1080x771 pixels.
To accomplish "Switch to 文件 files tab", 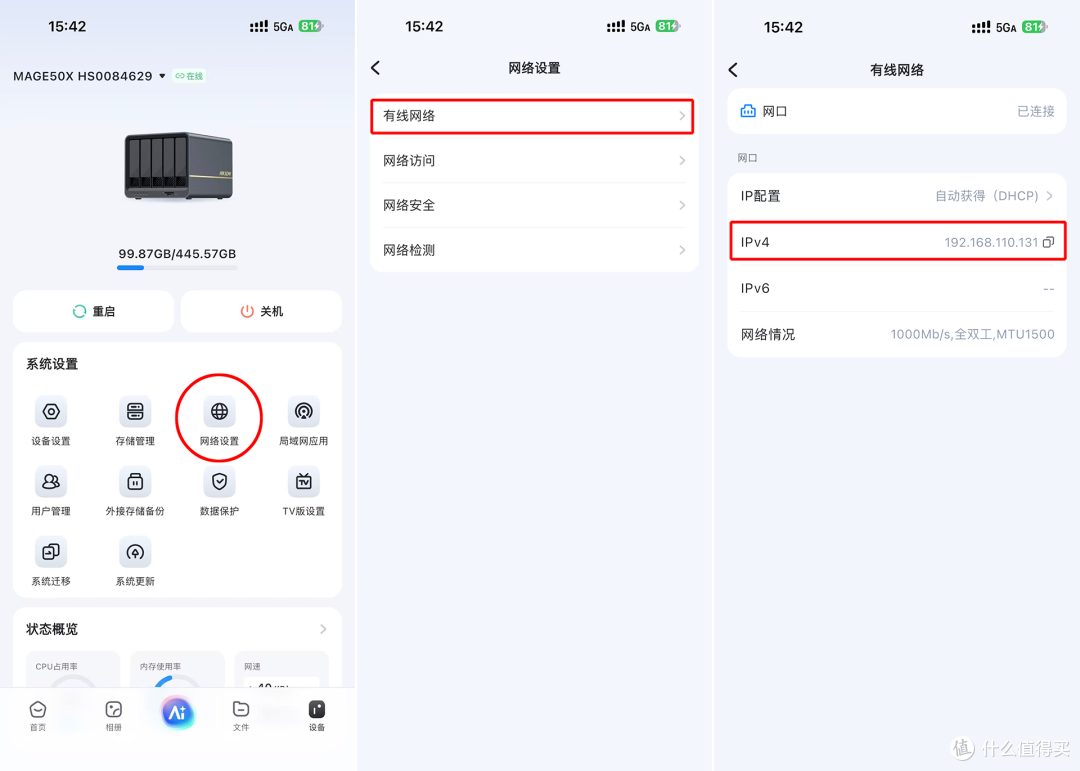I will tap(241, 716).
